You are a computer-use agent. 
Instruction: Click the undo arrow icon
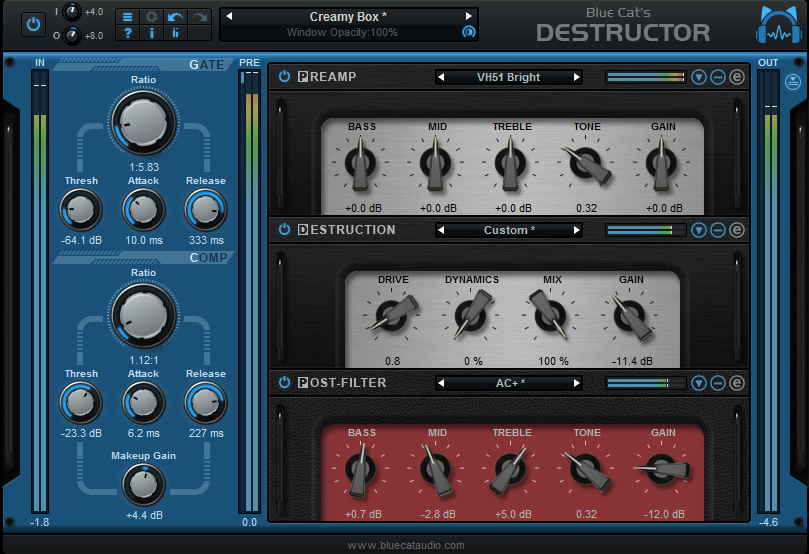(175, 17)
